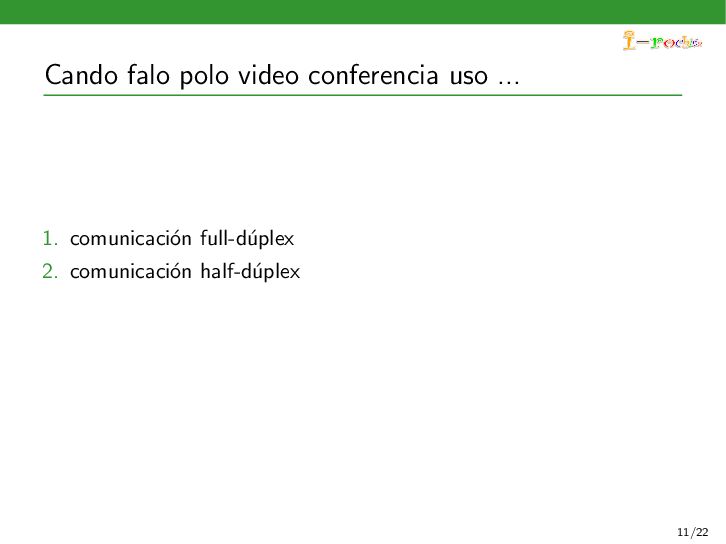Click the word conferencia in the title
Screen dimensions: 726x544
[373, 75]
